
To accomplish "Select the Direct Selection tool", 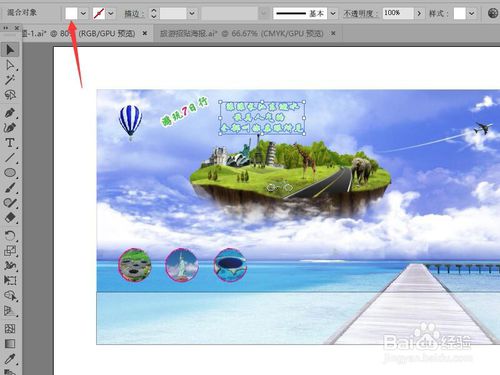I will pyautogui.click(x=10, y=65).
